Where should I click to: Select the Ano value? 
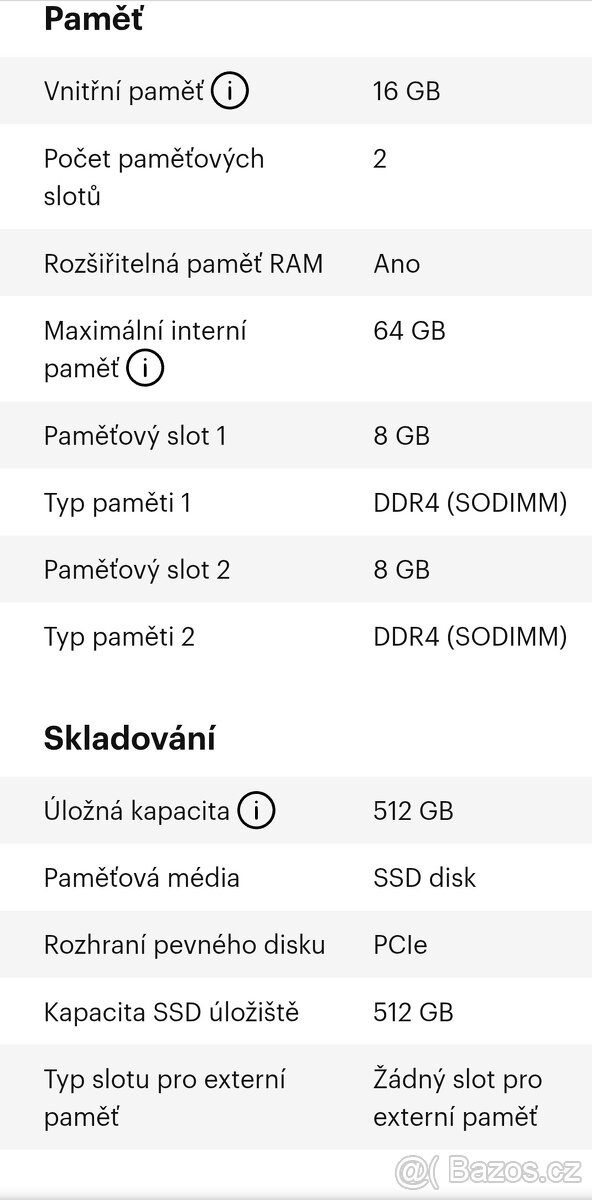(x=394, y=263)
